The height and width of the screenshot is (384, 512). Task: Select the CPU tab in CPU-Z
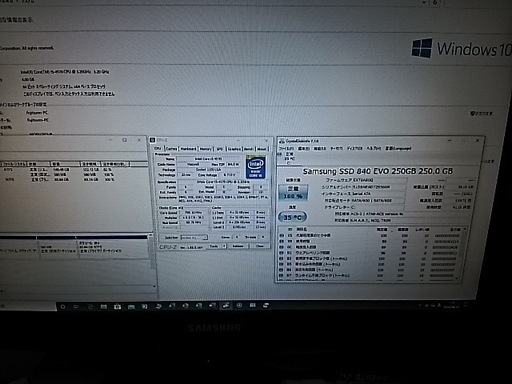tap(158, 148)
